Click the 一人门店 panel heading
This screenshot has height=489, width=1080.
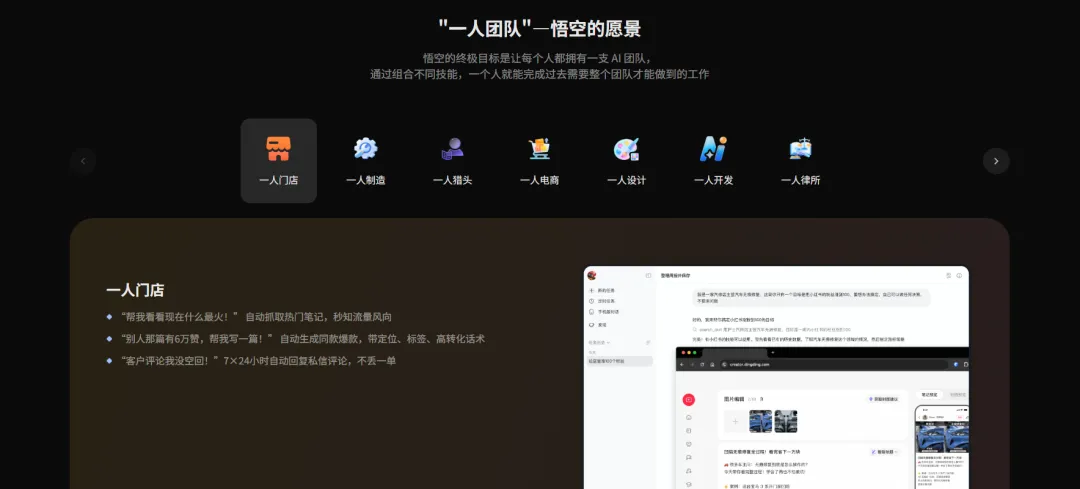[135, 290]
